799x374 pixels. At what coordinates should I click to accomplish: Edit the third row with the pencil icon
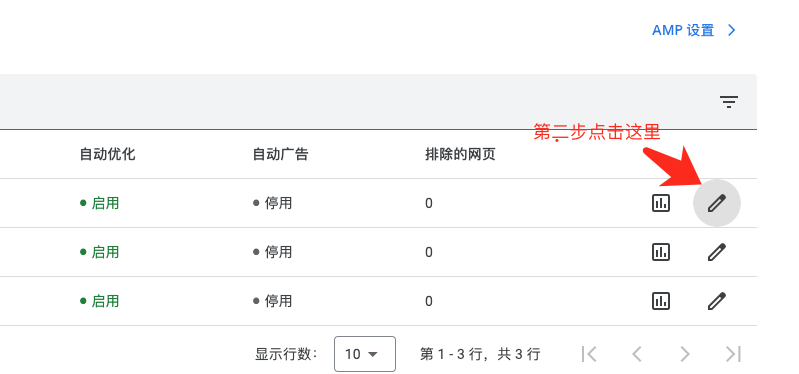(716, 301)
